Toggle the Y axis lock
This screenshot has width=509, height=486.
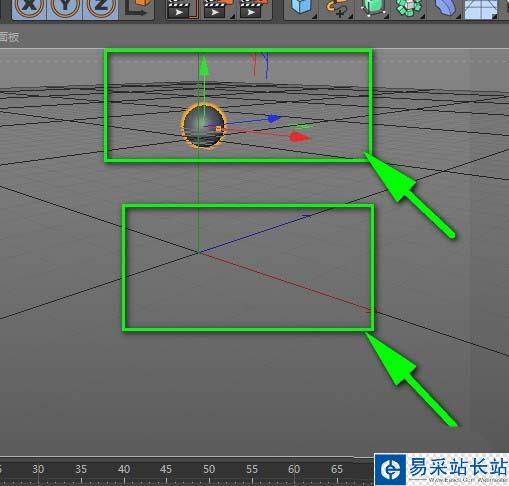[x=65, y=8]
